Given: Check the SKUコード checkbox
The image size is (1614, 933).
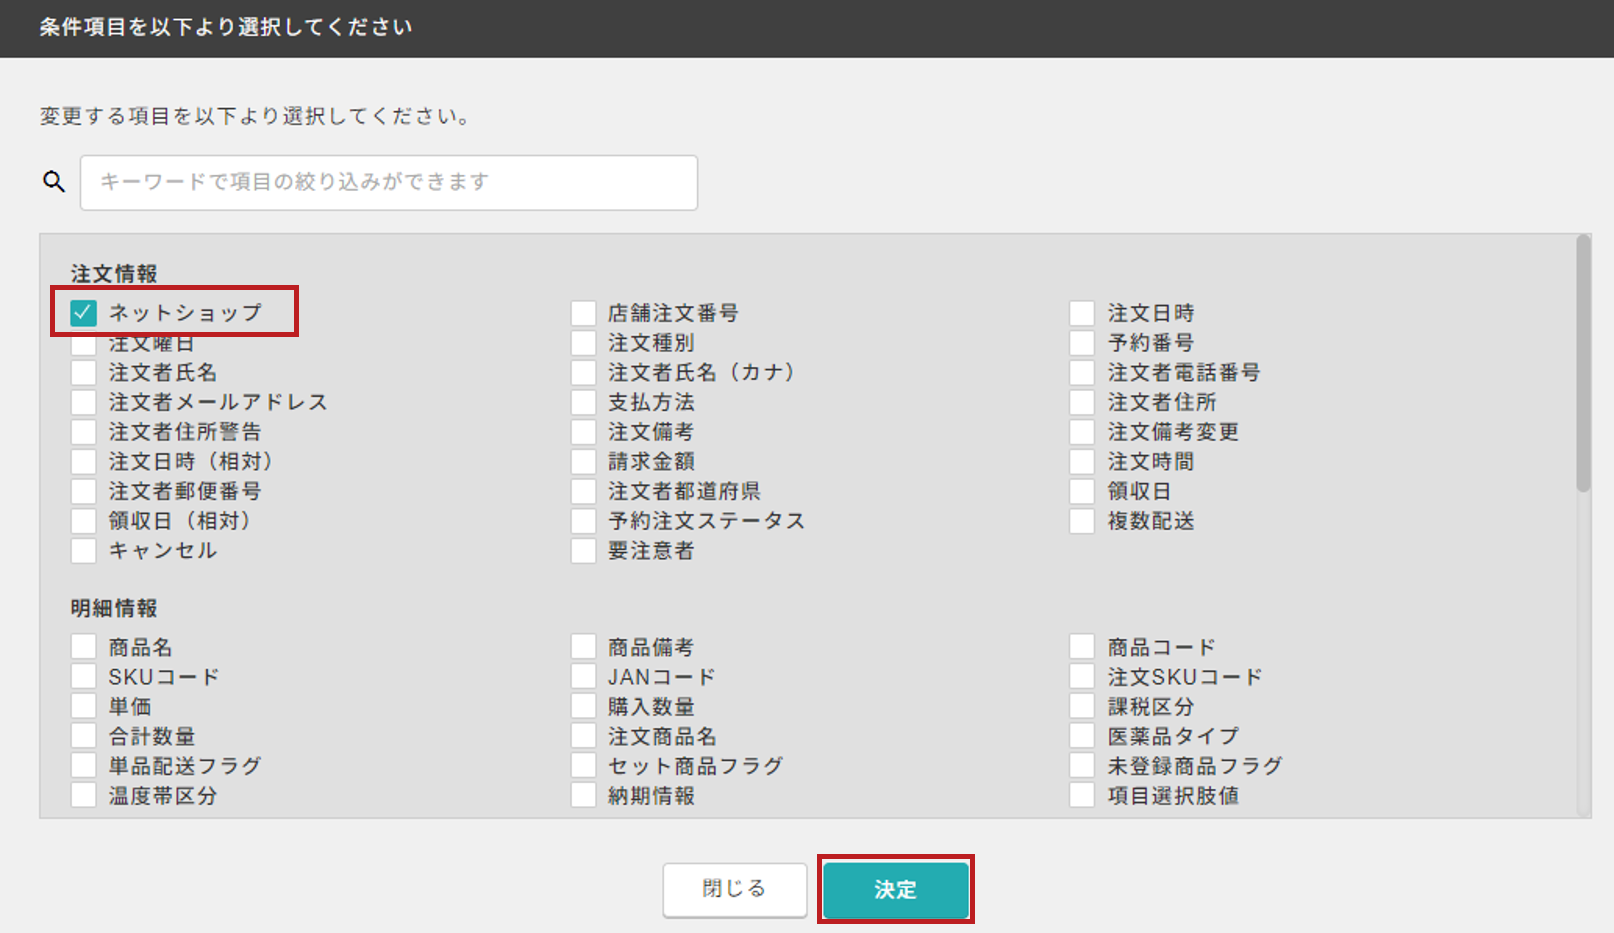Looking at the screenshot, I should pyautogui.click(x=84, y=677).
